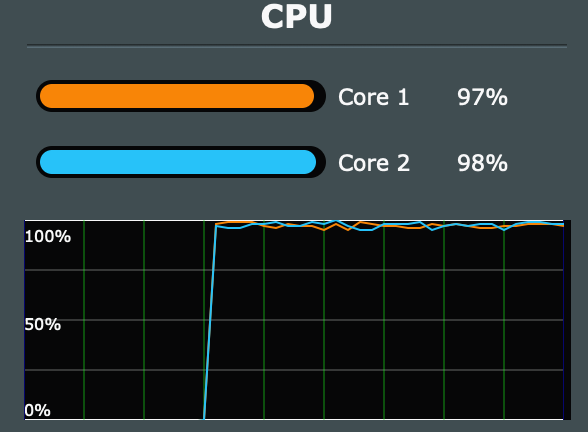Click the horizontal divider below CPU title
Viewport: 588px width, 432px height.
click(297, 46)
